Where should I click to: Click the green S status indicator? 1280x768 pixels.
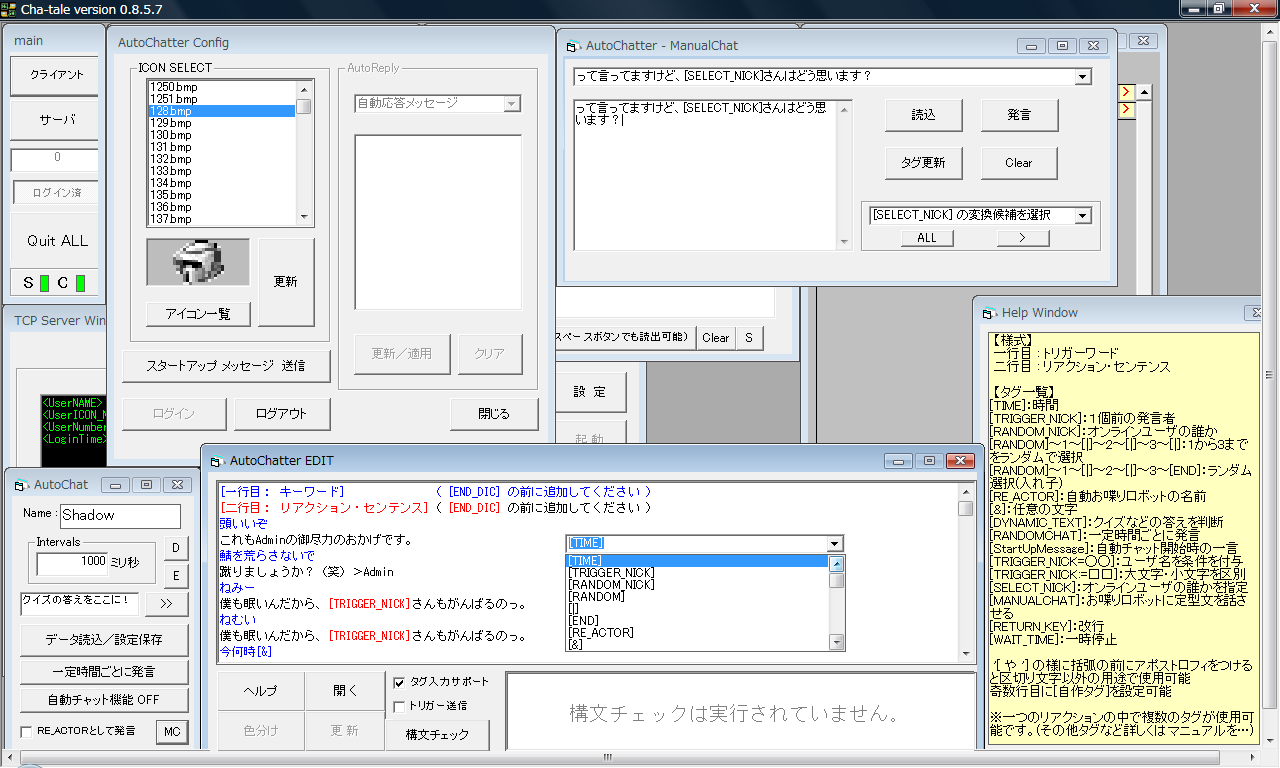[44, 283]
